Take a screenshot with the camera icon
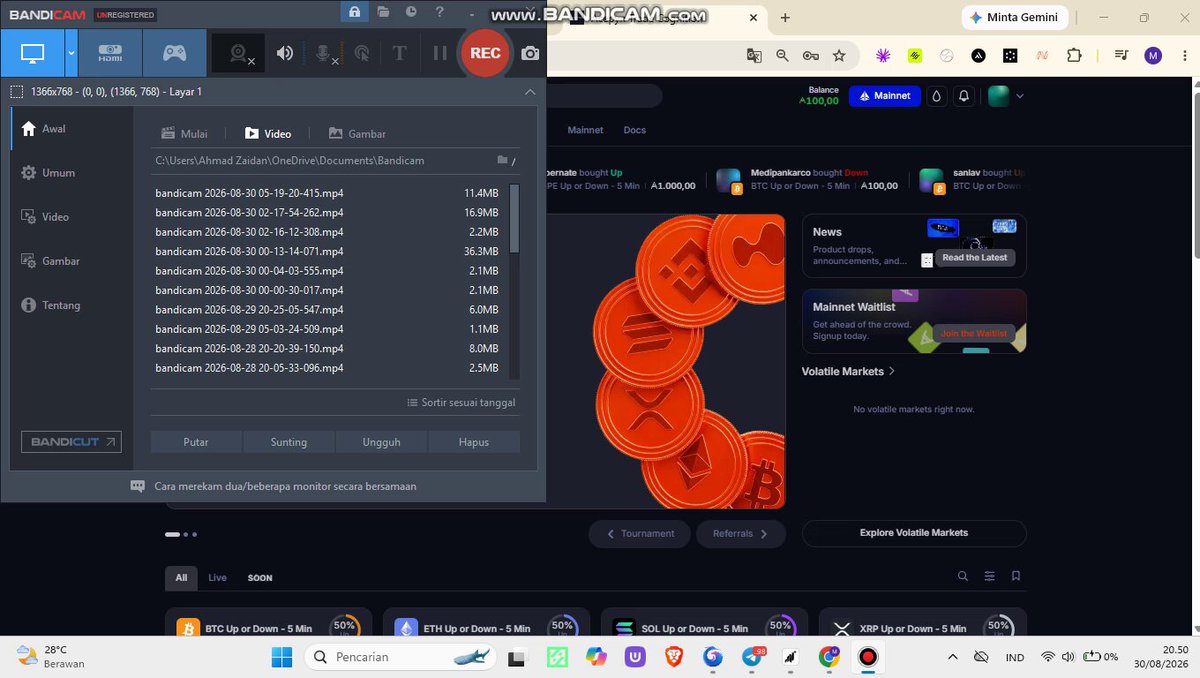 [530, 53]
